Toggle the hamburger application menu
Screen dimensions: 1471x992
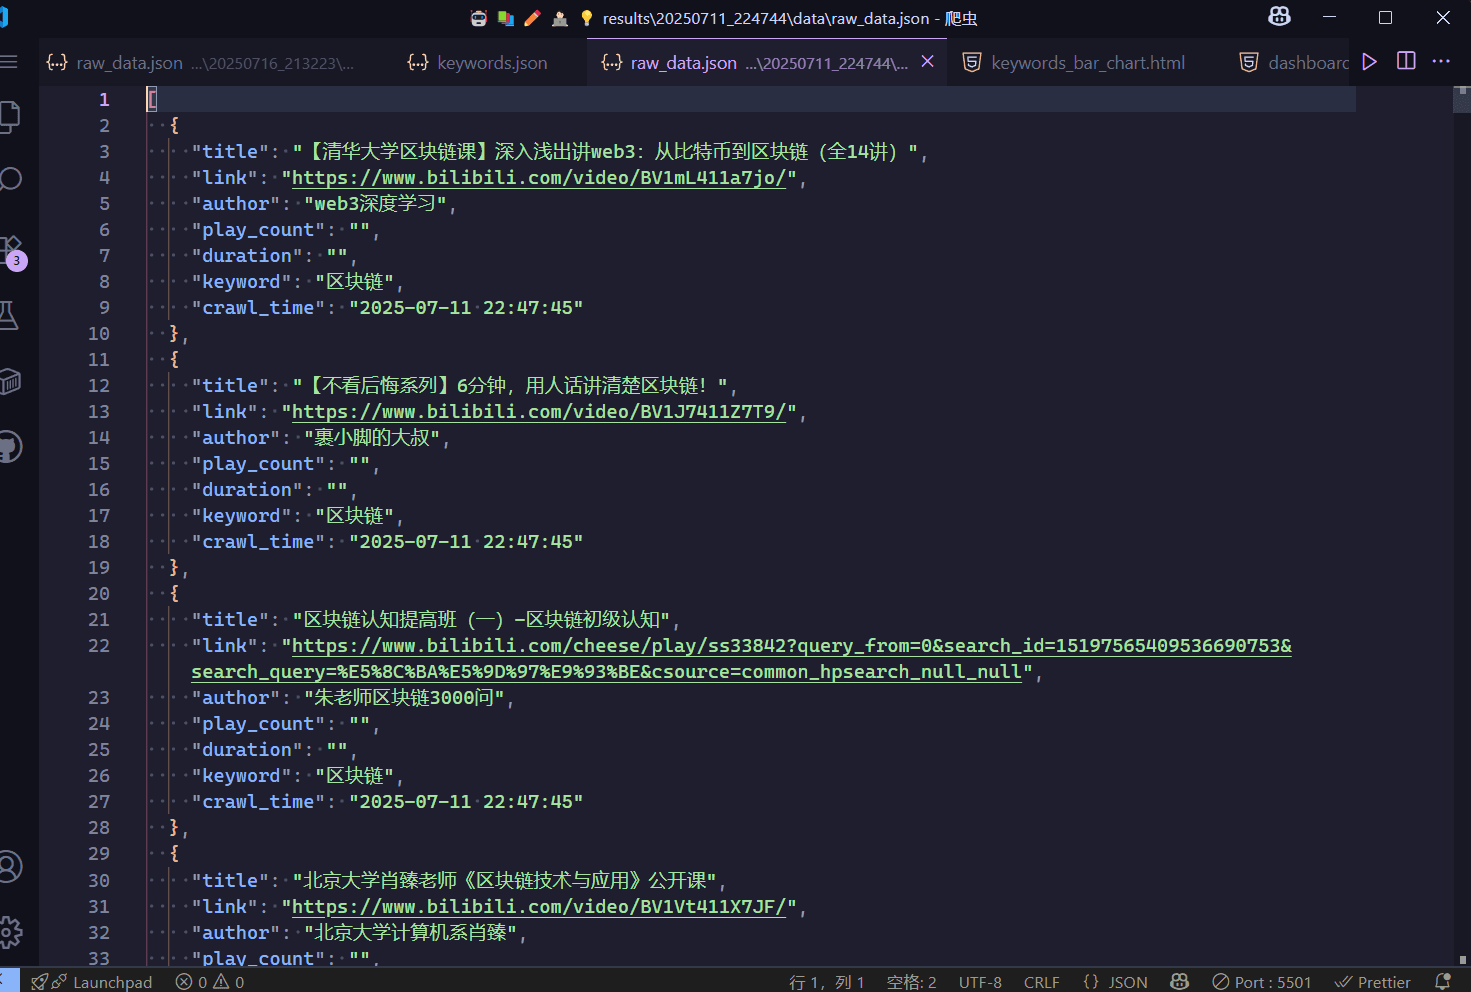click(9, 62)
